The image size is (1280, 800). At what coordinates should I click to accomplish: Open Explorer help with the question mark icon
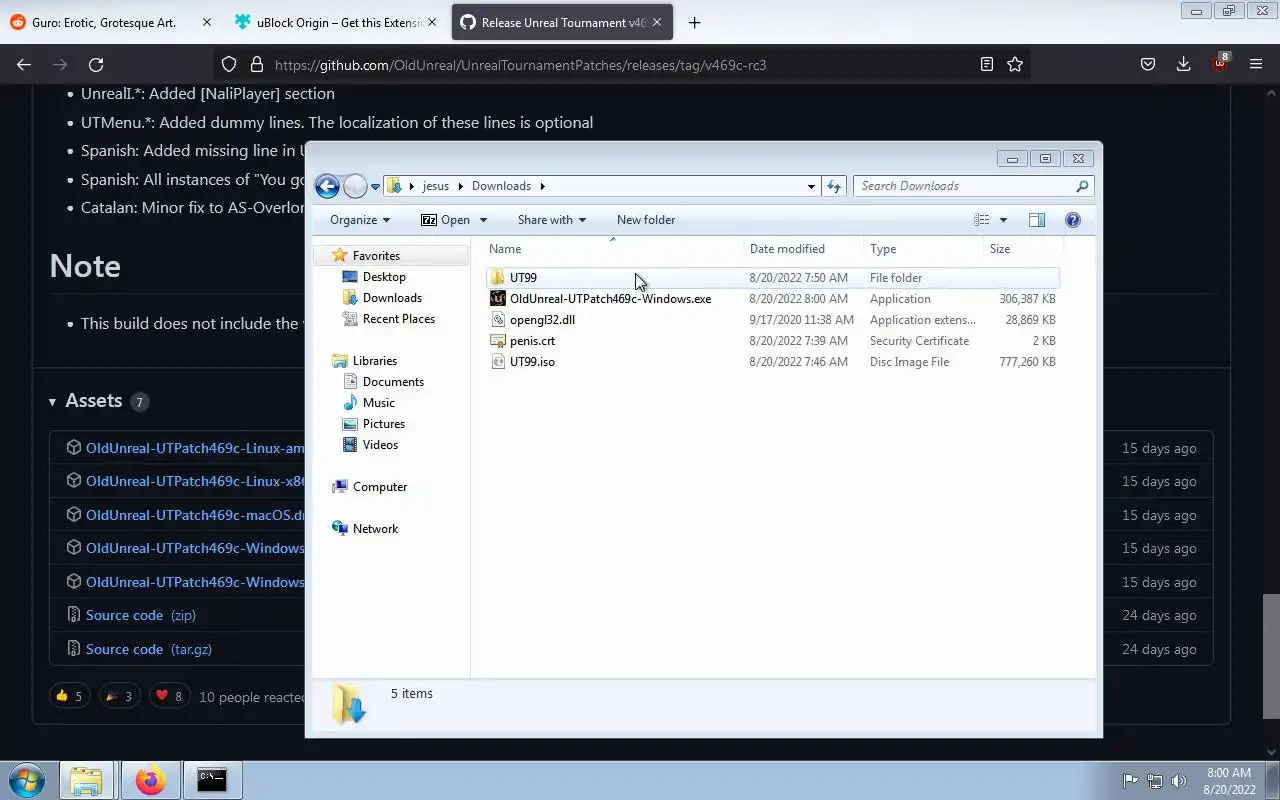[x=1073, y=220]
